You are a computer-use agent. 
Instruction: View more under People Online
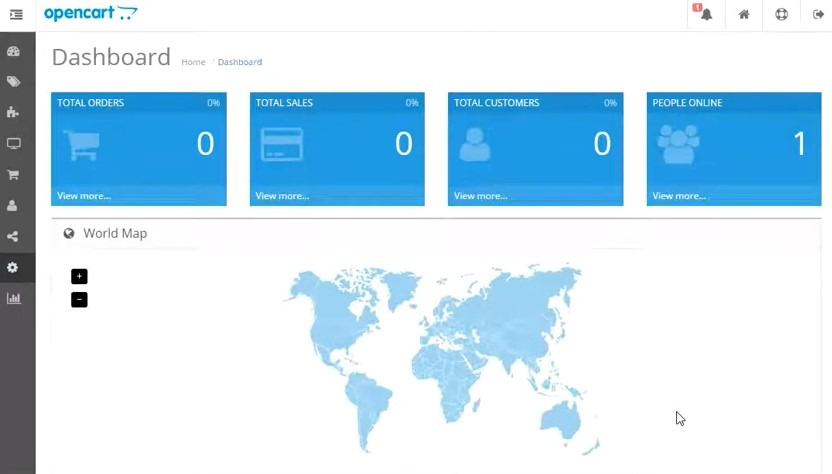point(679,196)
